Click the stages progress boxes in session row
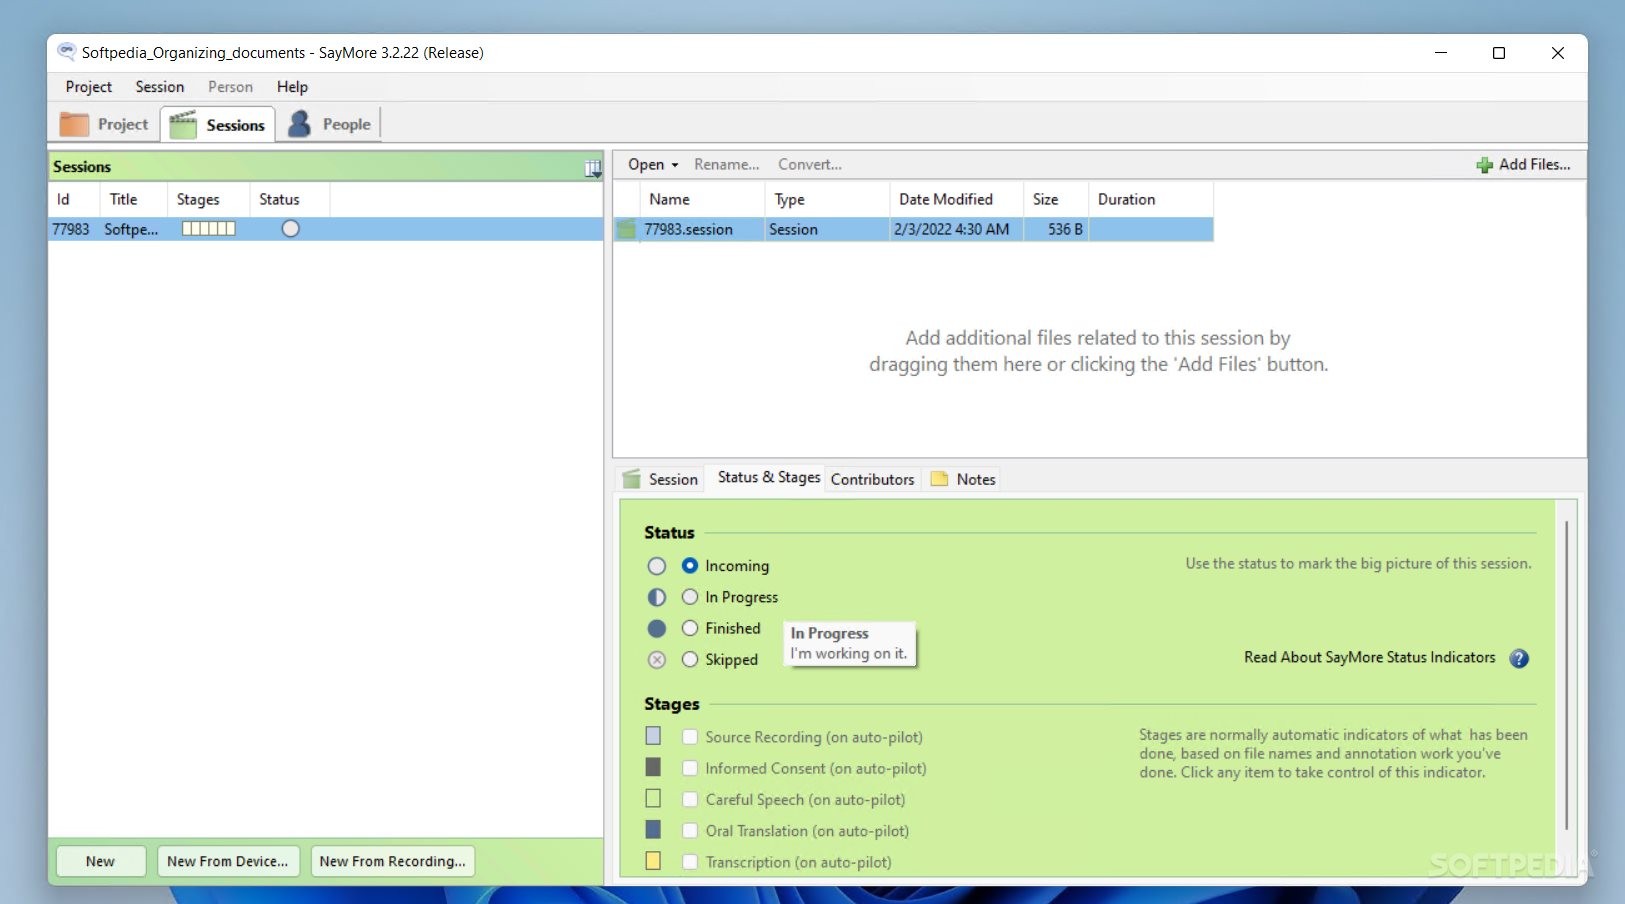Viewport: 1625px width, 904px height. coord(209,229)
